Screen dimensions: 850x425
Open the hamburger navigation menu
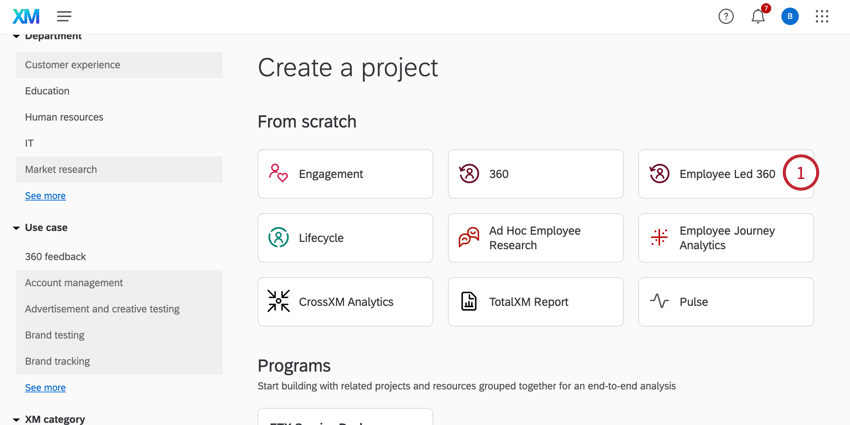click(64, 16)
